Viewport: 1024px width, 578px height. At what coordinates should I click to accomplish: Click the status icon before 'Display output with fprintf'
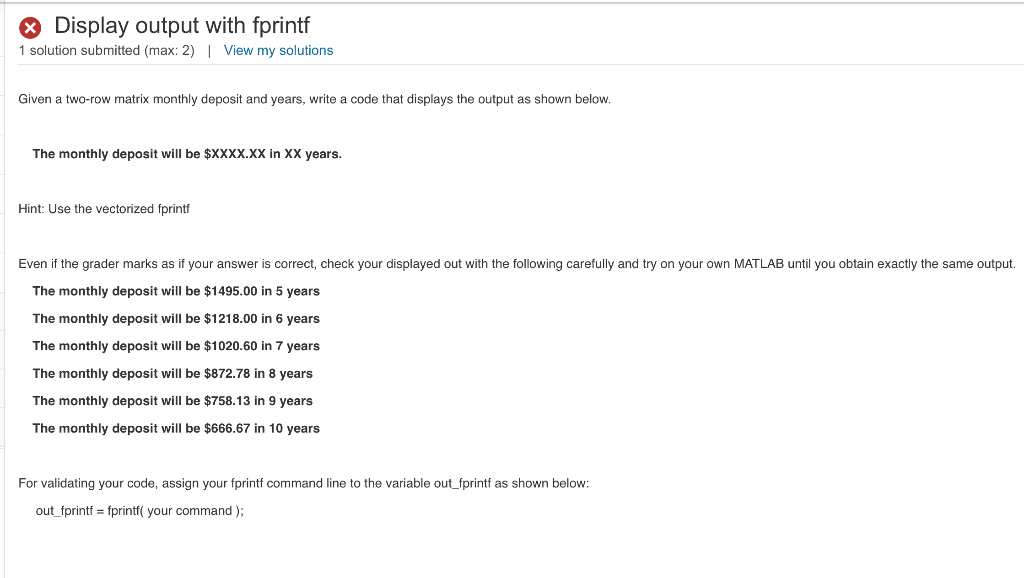coord(30,26)
